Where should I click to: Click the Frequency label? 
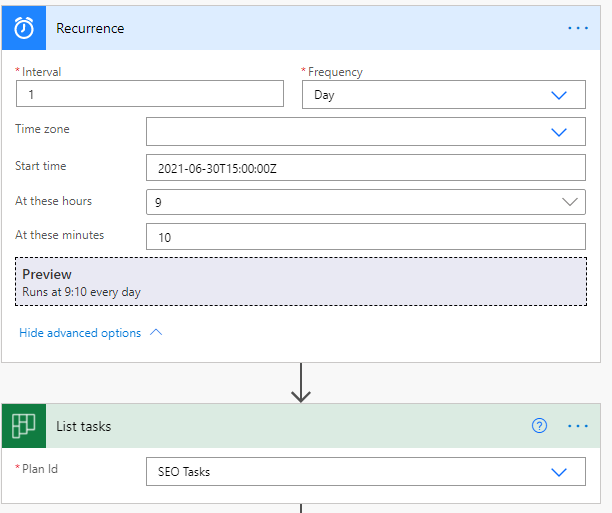335,72
